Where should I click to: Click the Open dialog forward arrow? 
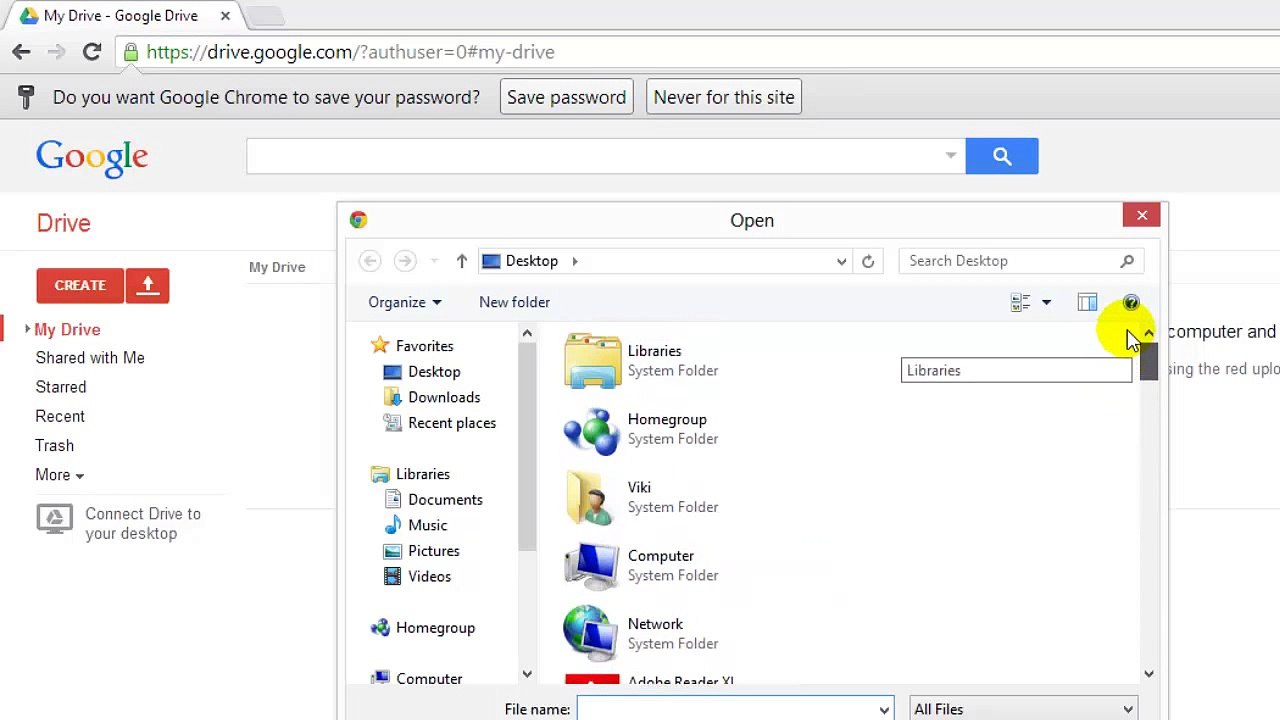pos(405,261)
